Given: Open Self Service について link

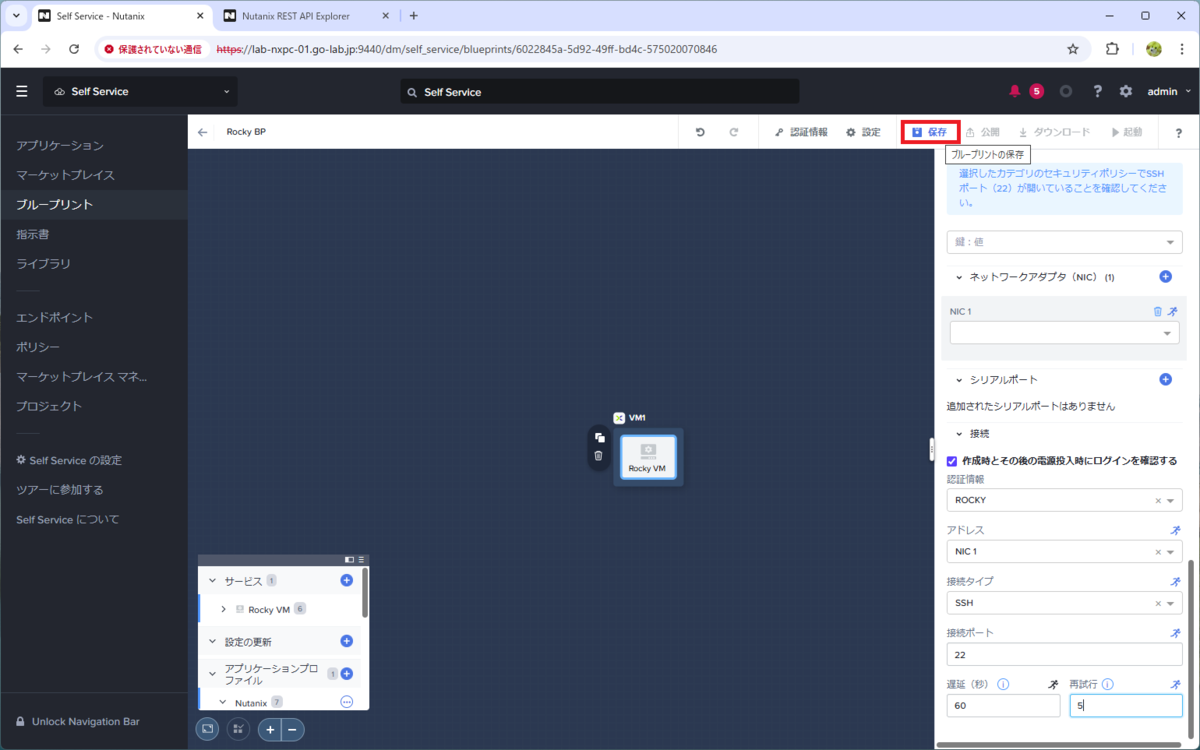Looking at the screenshot, I should pos(67,519).
